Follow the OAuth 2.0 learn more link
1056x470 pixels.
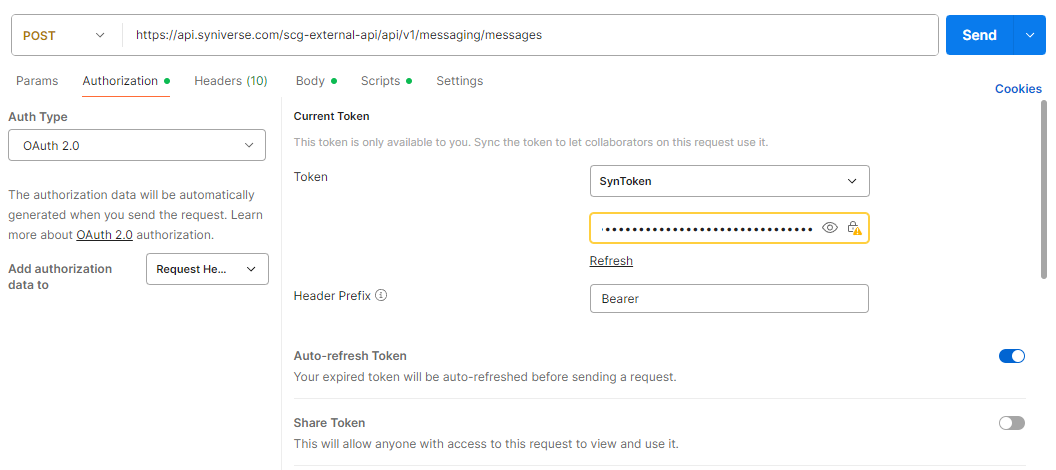104,235
